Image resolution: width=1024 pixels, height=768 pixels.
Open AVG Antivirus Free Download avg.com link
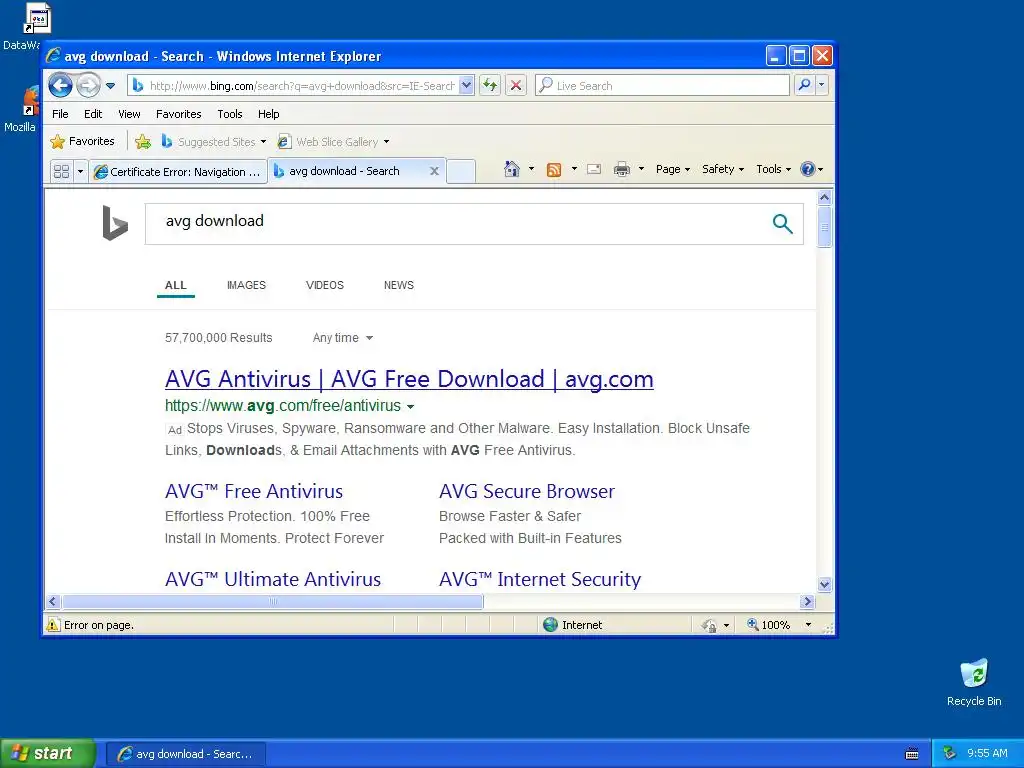409,379
